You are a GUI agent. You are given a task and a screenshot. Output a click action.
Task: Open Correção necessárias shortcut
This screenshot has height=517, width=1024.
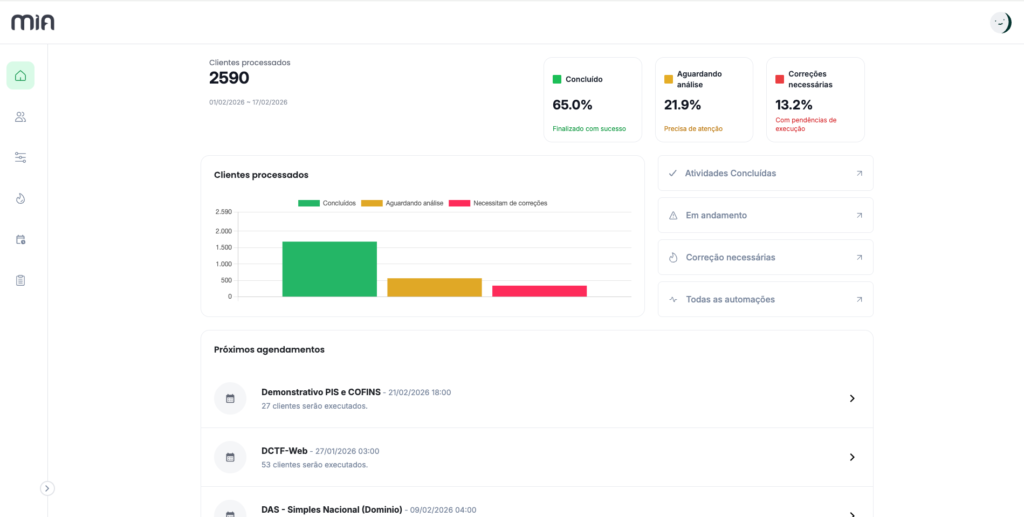(765, 257)
